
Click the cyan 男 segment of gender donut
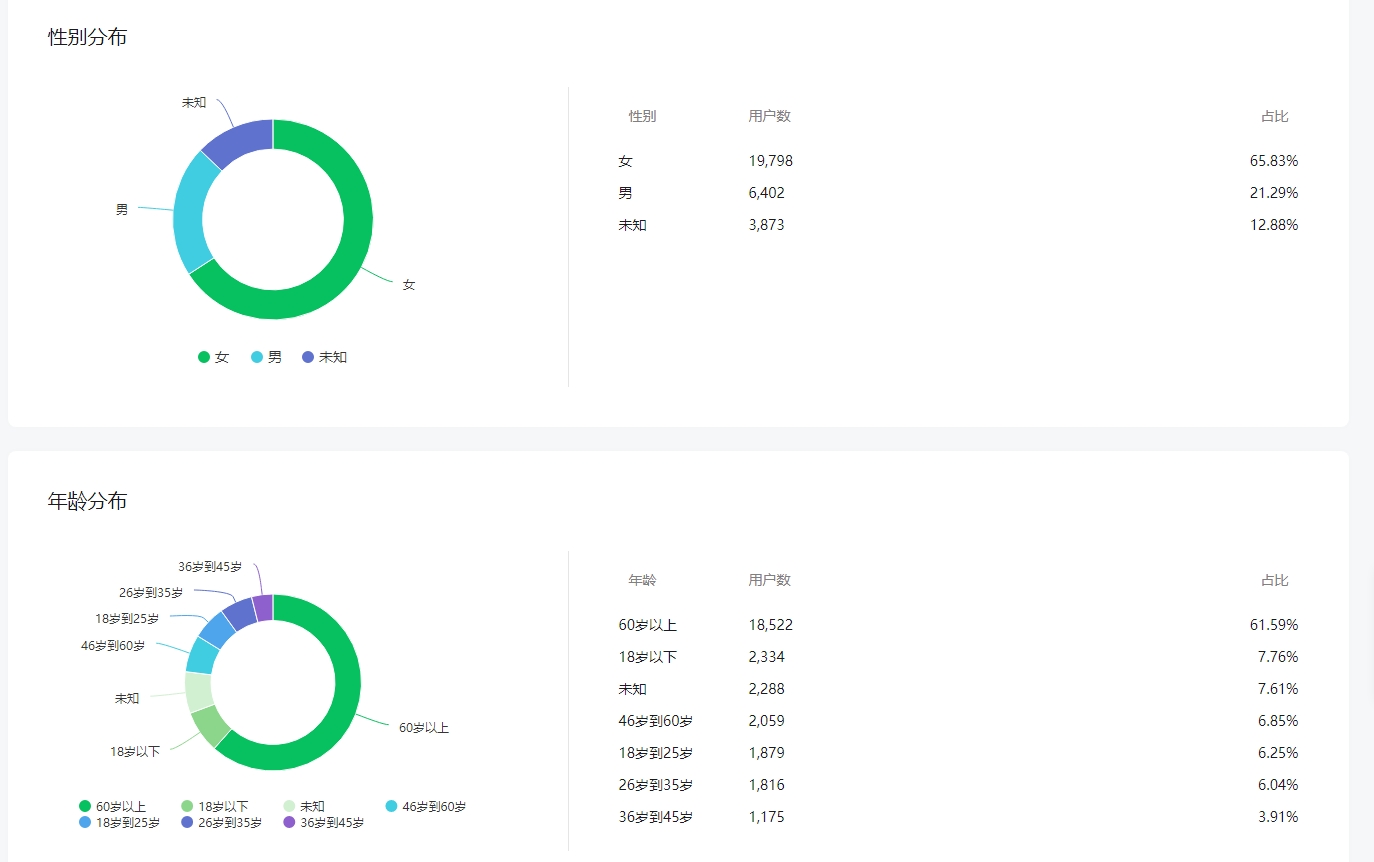pos(190,210)
